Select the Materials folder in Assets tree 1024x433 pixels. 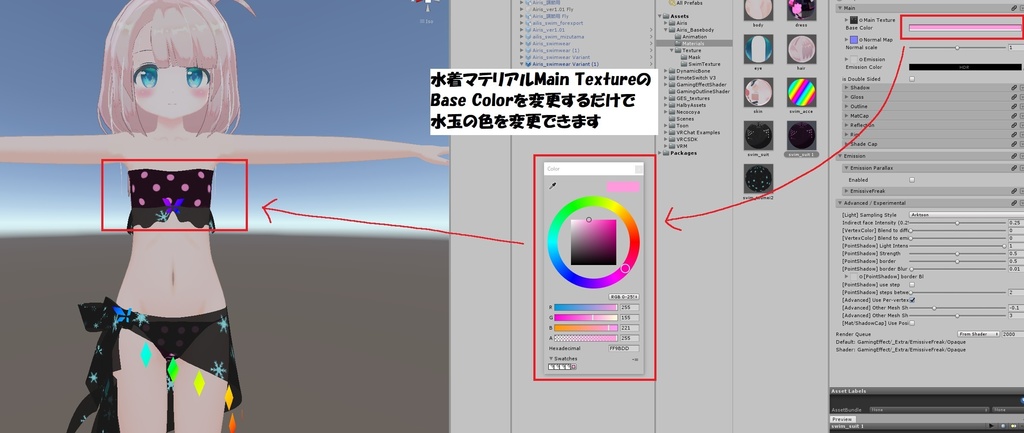(x=694, y=44)
